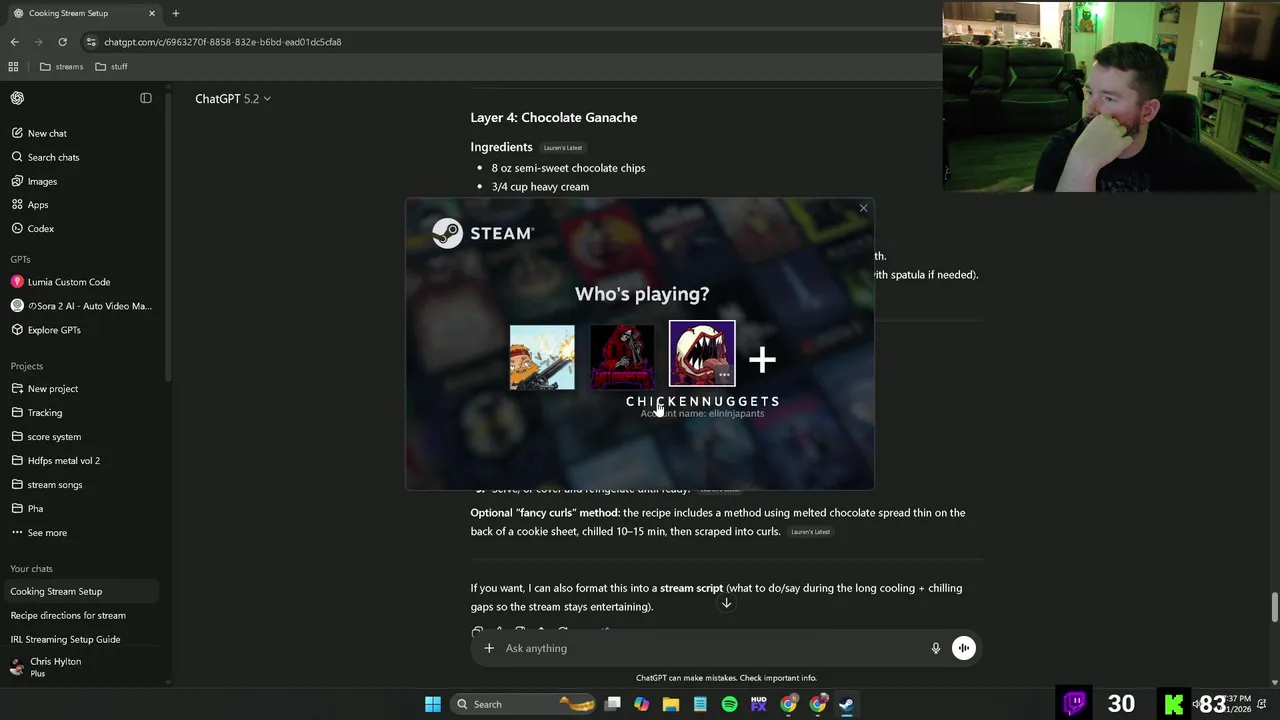Close the Cooking Stream Setup tab
Viewport: 1280px width, 720px height.
click(x=152, y=13)
